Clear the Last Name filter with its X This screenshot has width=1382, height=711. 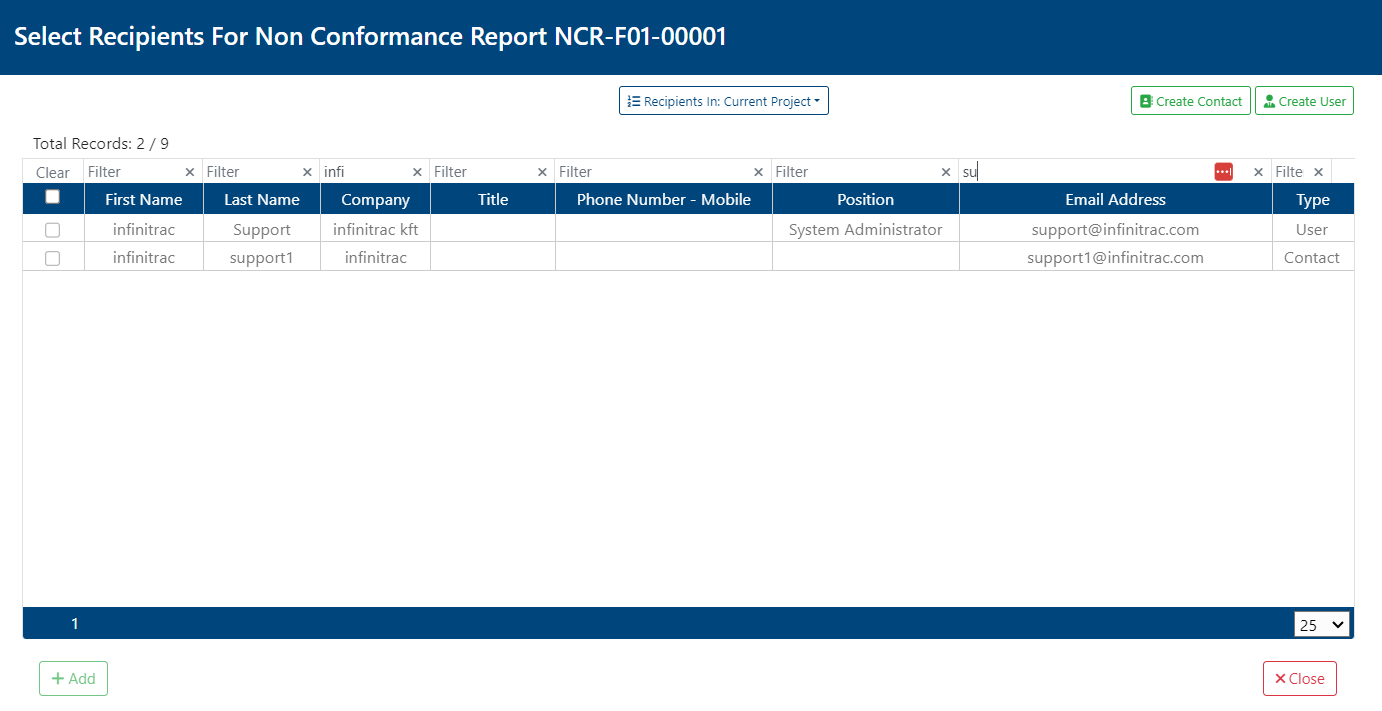coord(308,172)
